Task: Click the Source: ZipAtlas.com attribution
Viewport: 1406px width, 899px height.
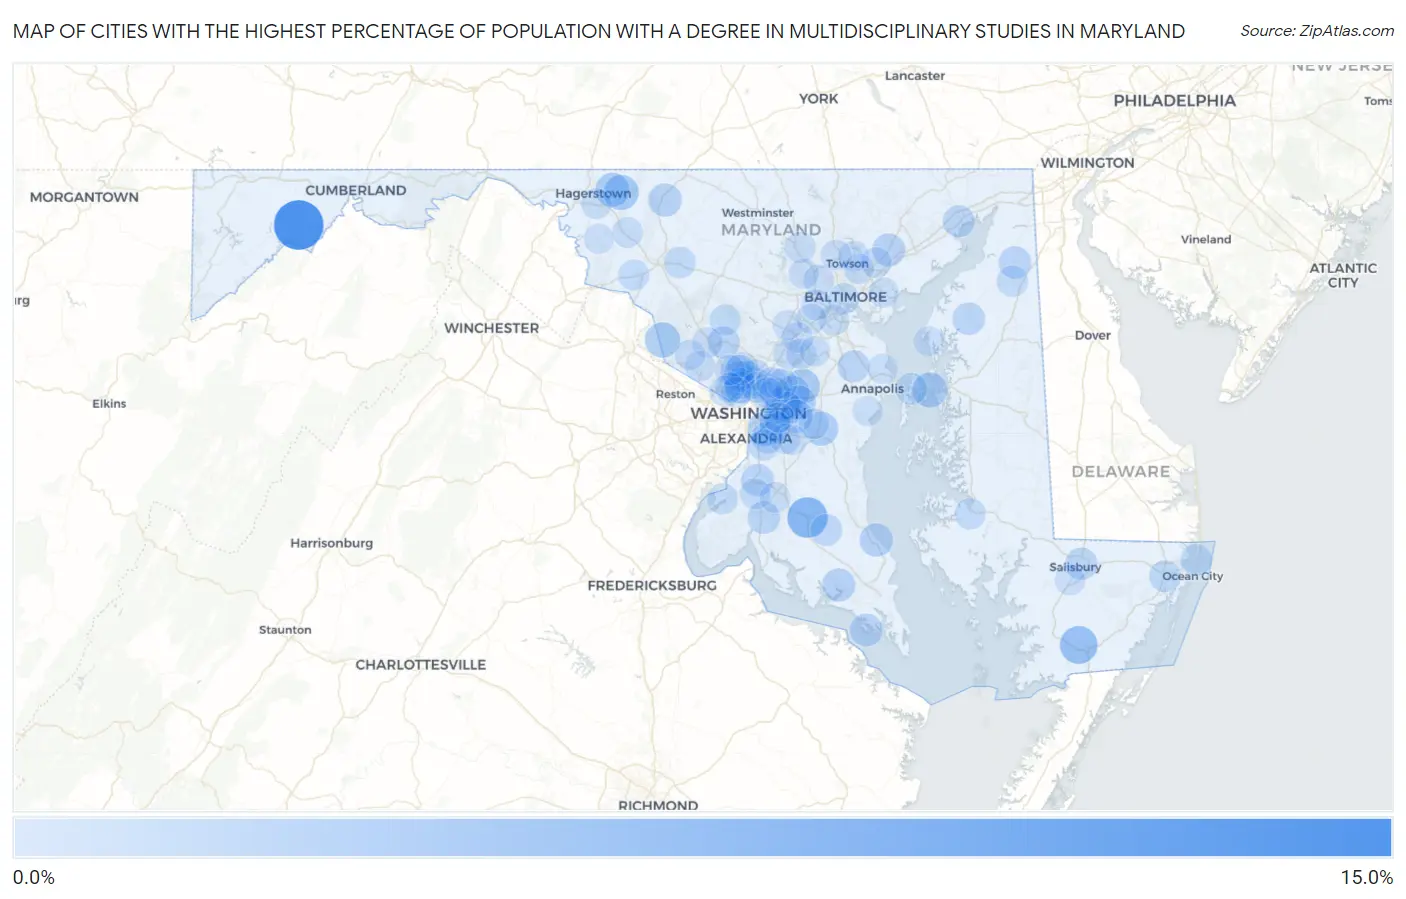Action: (1317, 31)
